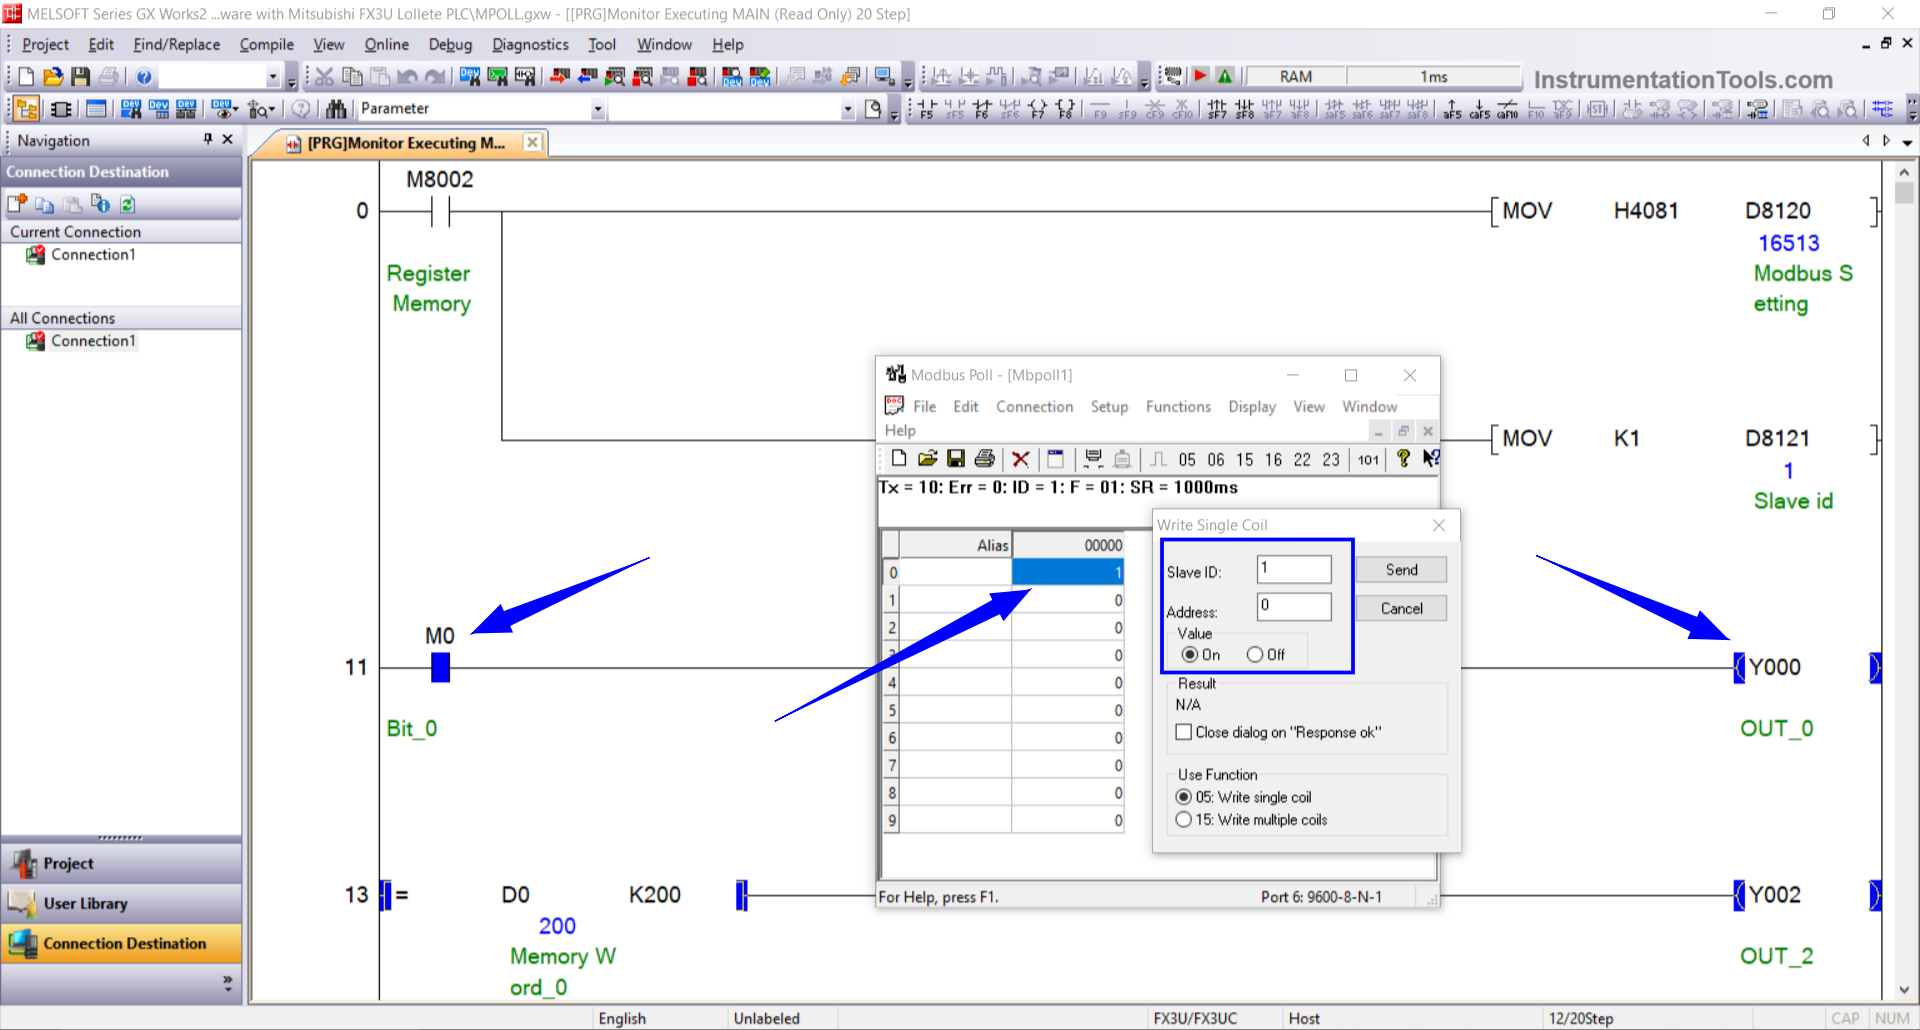Screen dimensions: 1920x1030
Task: Open the Functions menu in Modbus Poll
Action: (x=1177, y=407)
